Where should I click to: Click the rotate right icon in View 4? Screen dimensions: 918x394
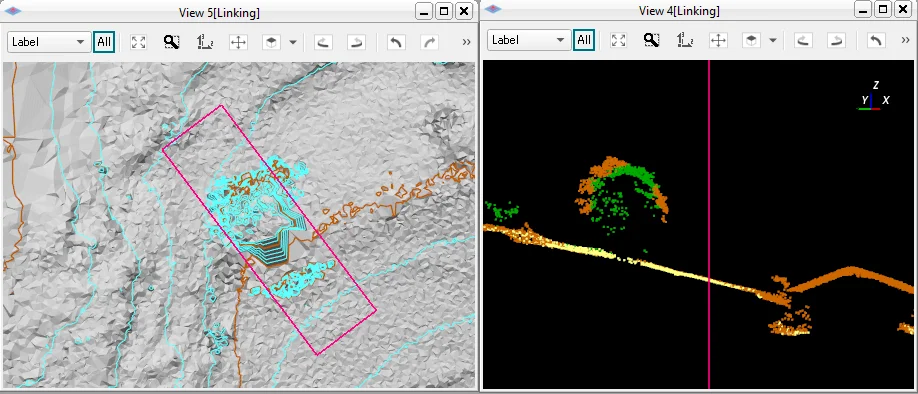click(x=836, y=40)
